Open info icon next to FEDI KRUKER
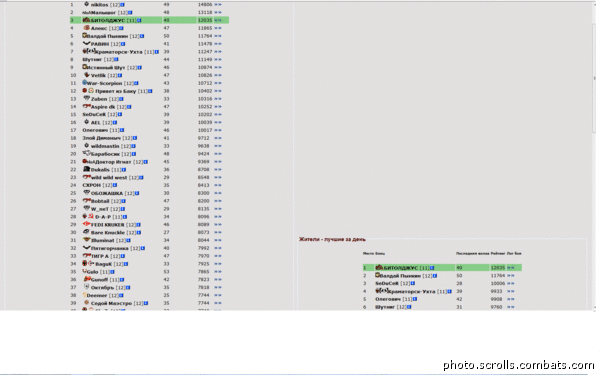600x375 pixels. (x=139, y=225)
